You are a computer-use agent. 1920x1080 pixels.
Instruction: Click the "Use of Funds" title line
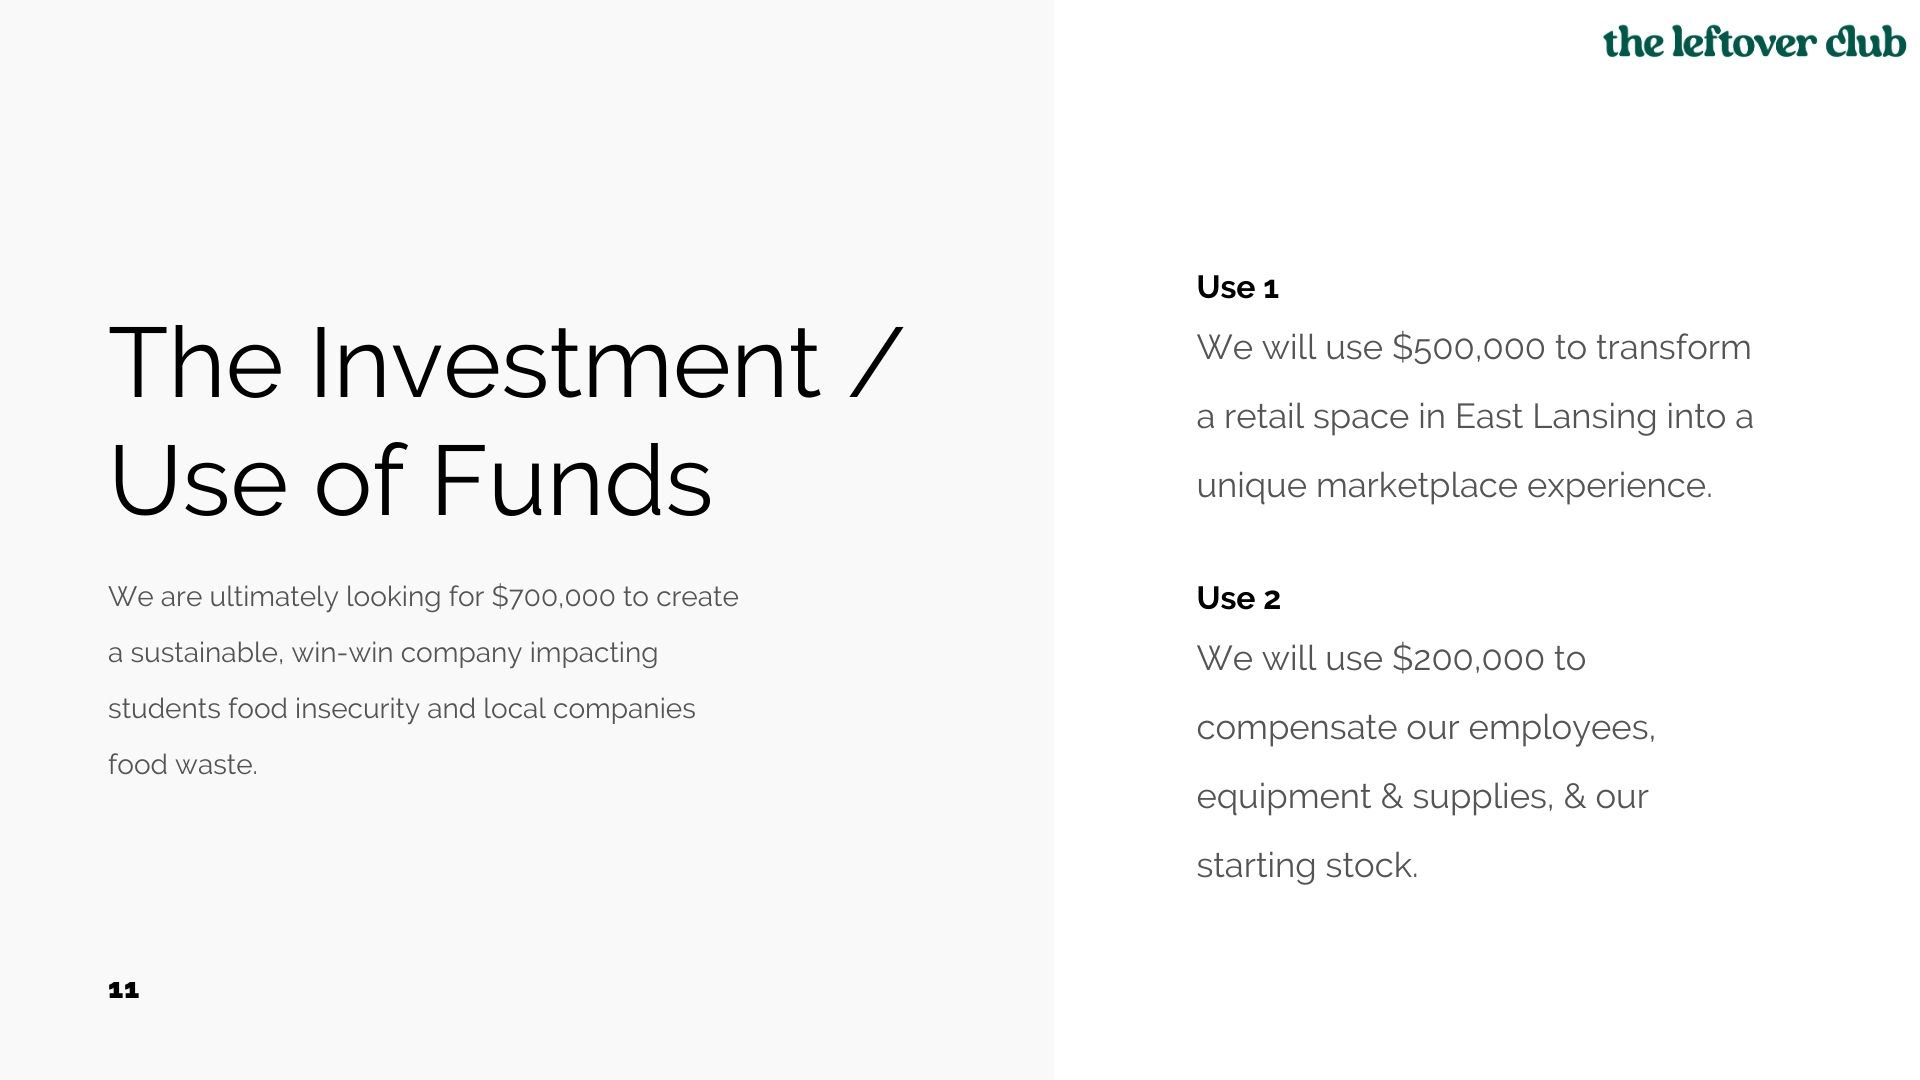click(x=410, y=481)
